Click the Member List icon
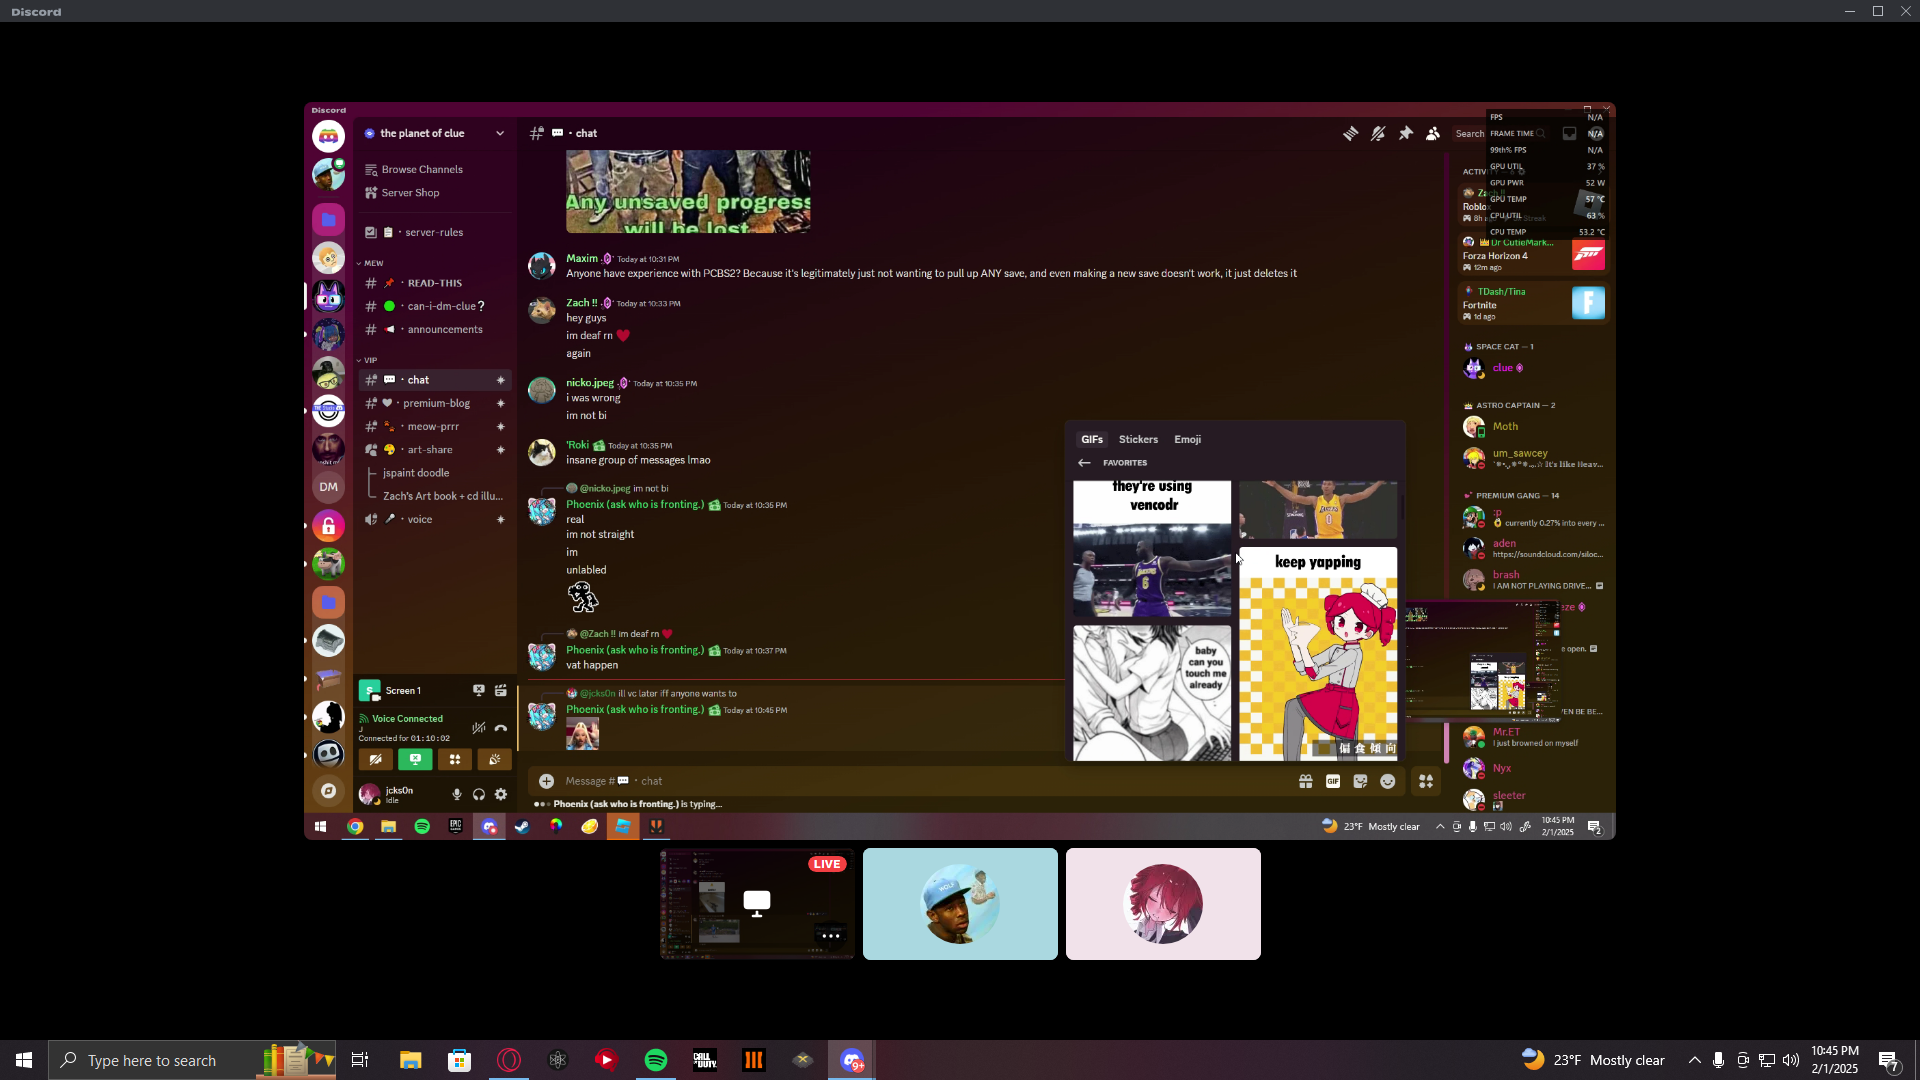The height and width of the screenshot is (1080, 1920). tap(1433, 133)
